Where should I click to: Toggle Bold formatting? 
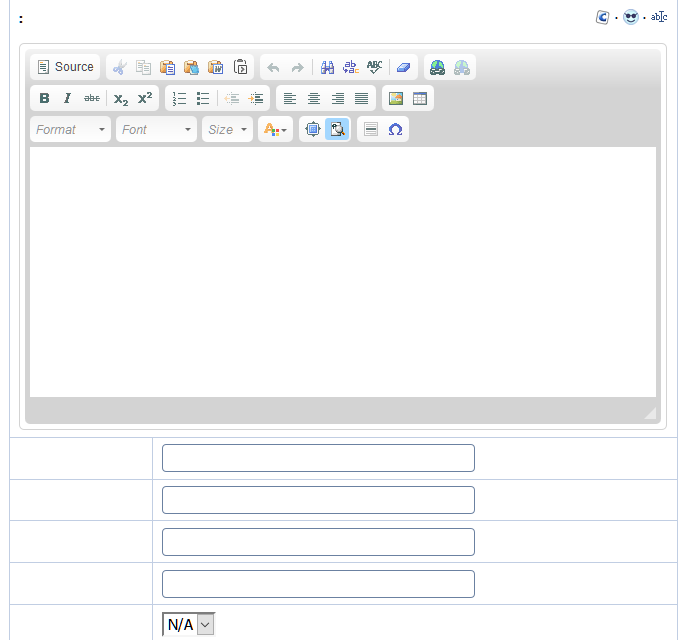pyautogui.click(x=44, y=98)
